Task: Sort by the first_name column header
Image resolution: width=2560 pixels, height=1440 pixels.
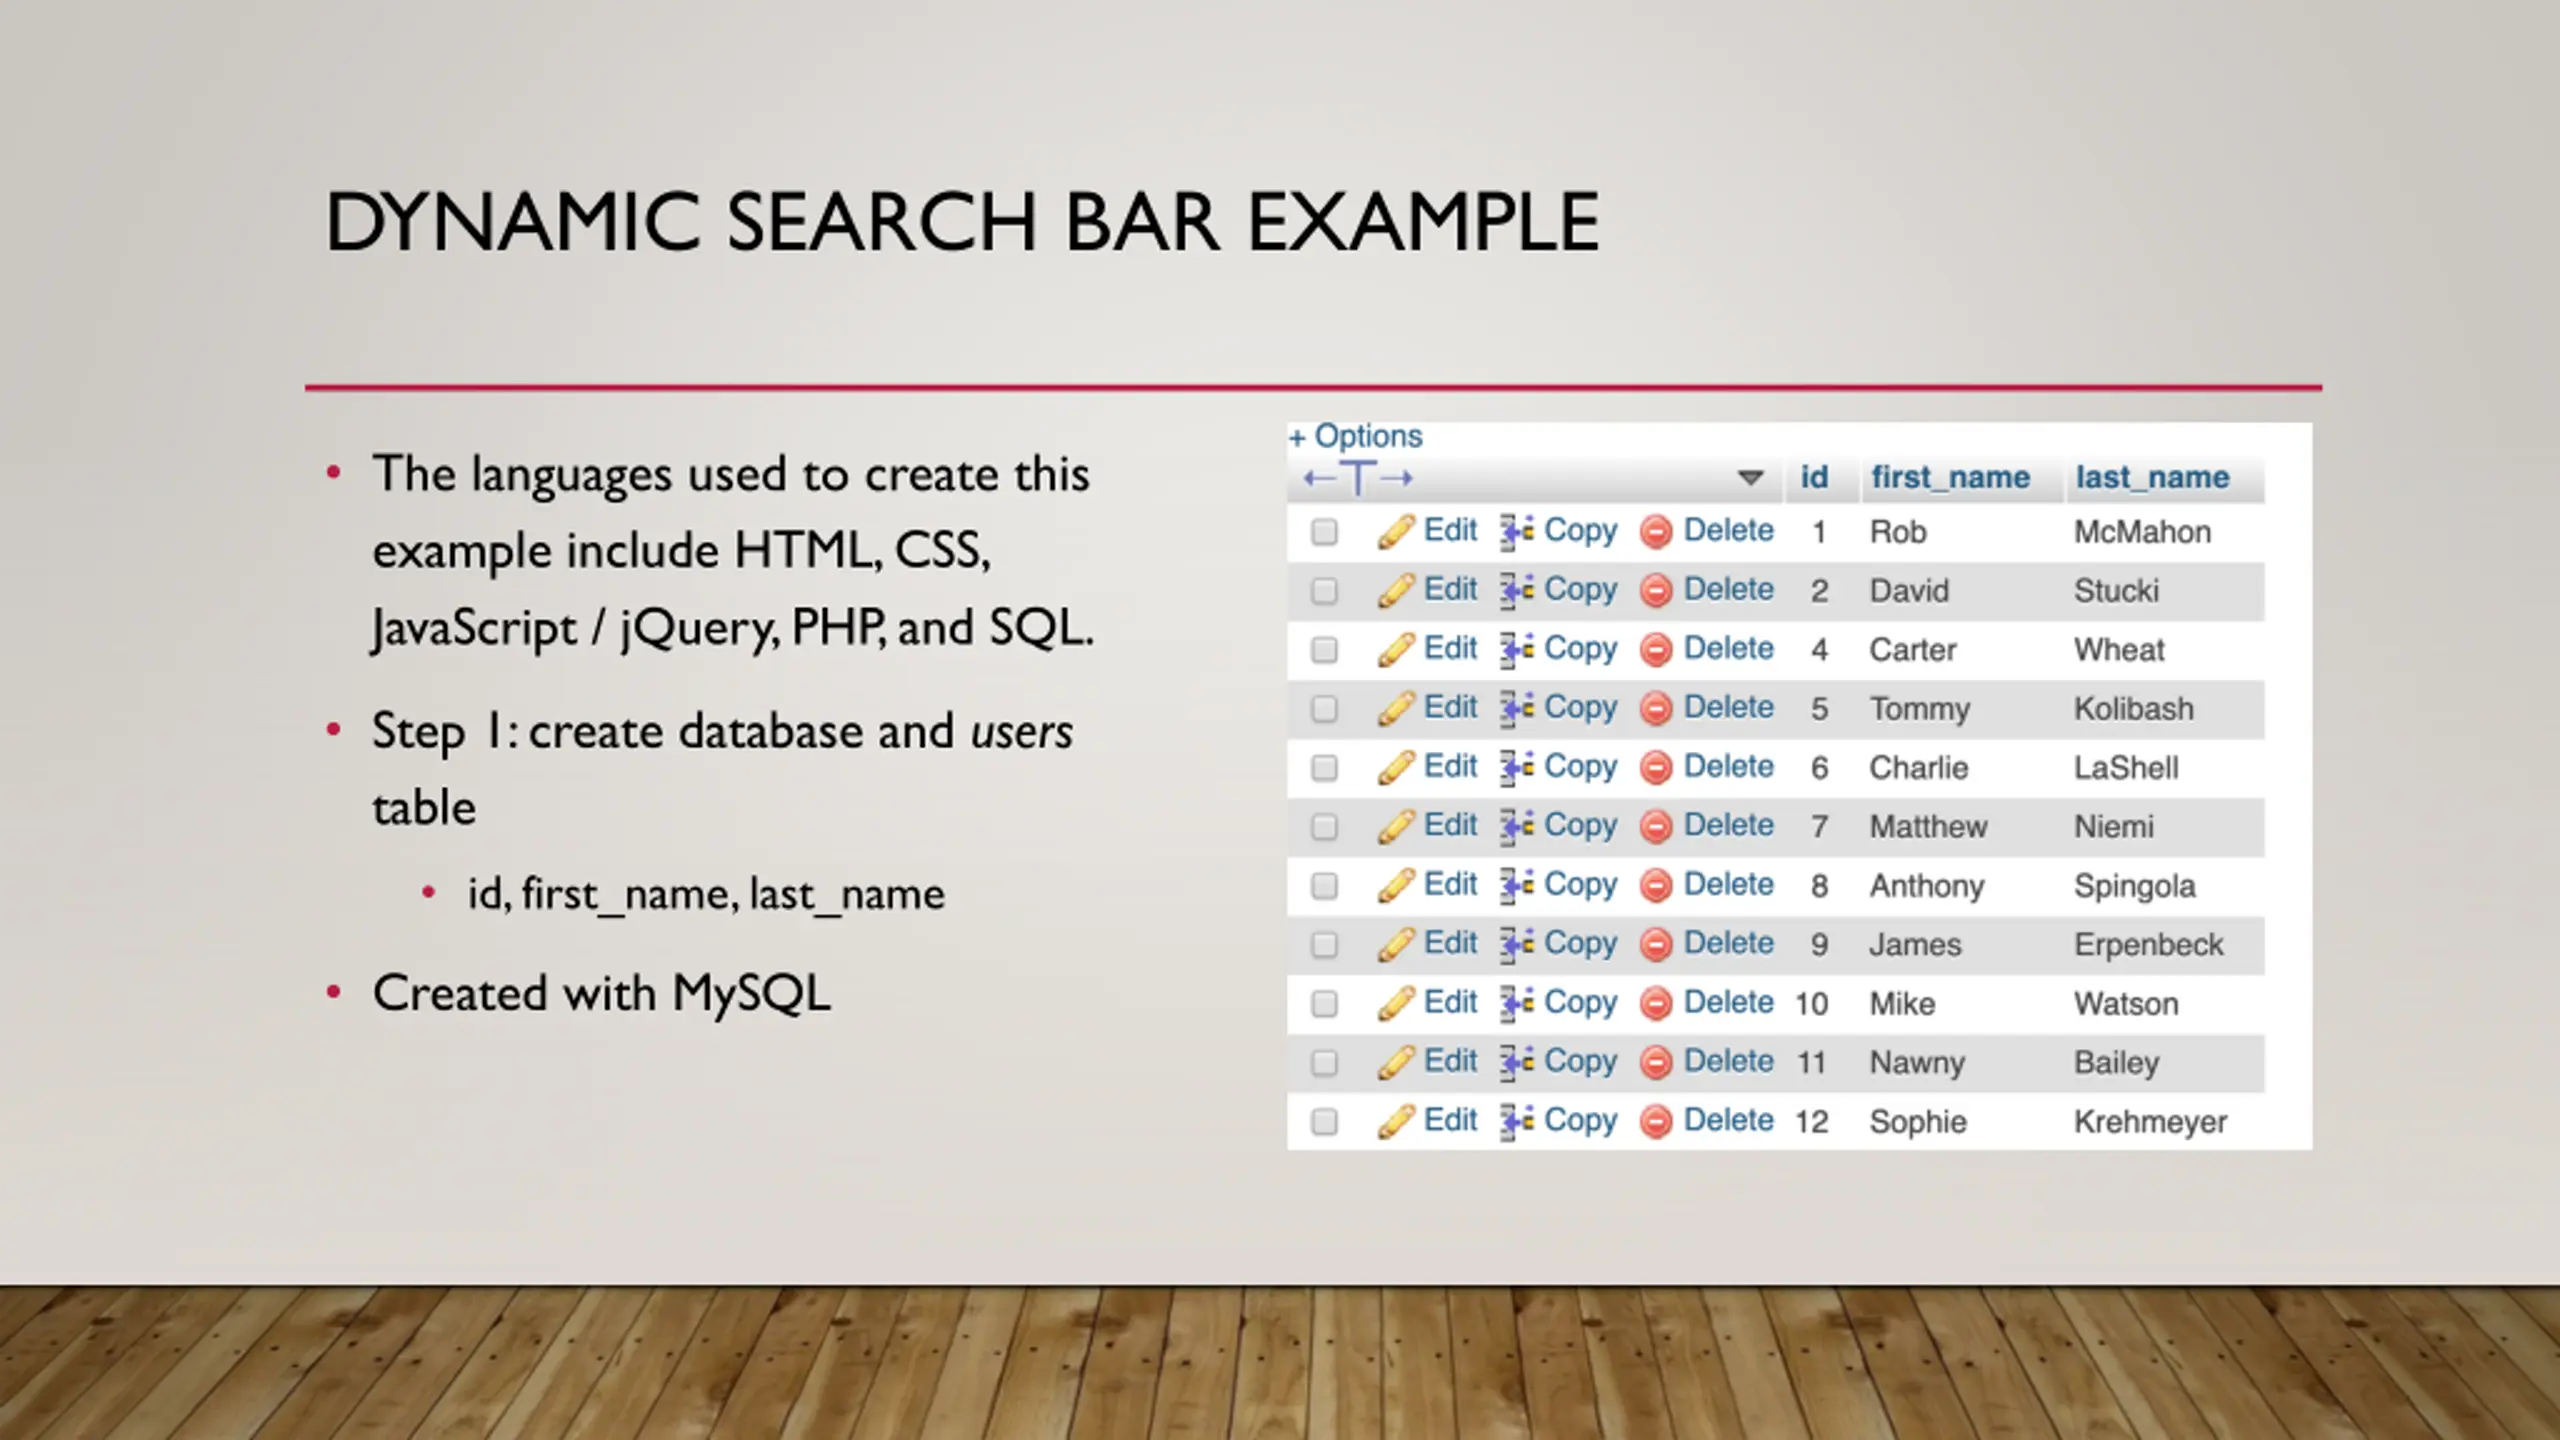Action: point(1950,477)
